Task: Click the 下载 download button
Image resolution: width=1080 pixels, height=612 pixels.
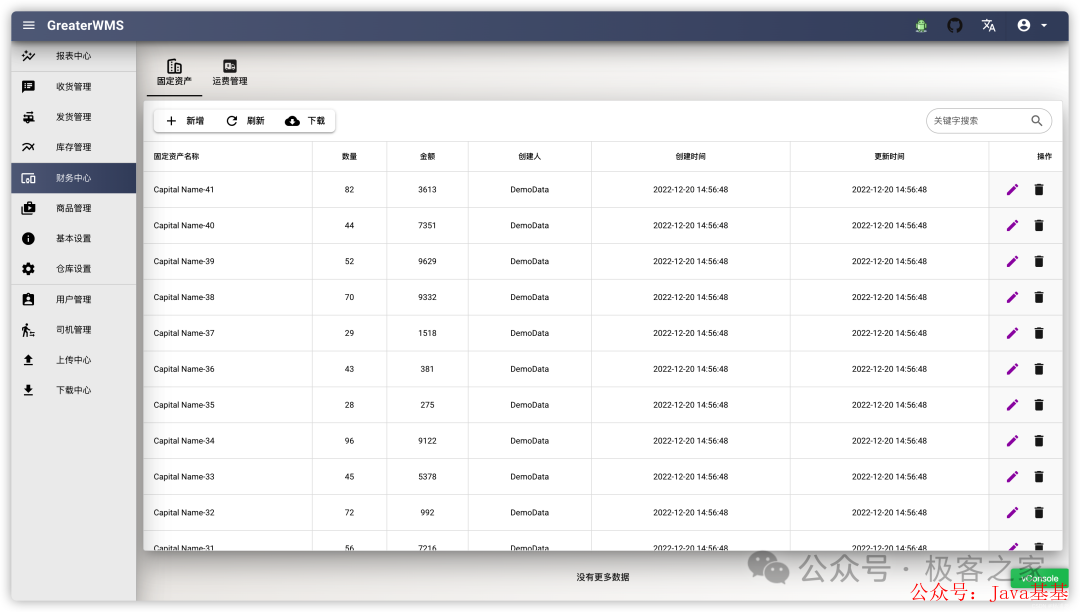Action: coord(305,121)
